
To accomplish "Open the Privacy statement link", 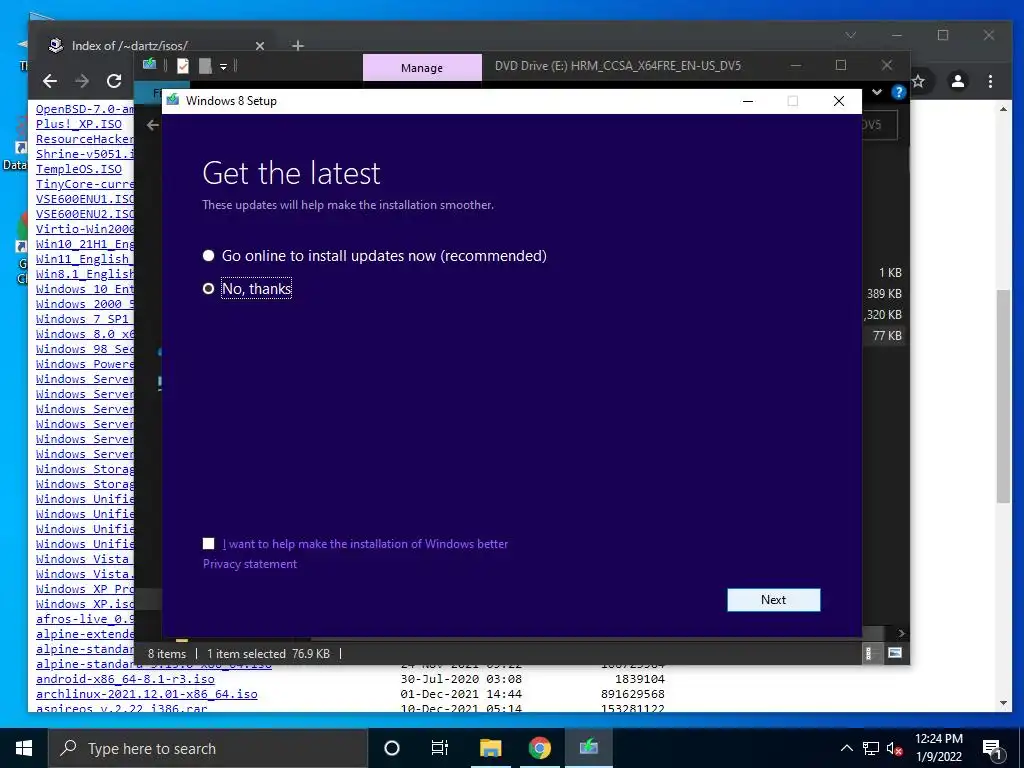I will point(249,564).
